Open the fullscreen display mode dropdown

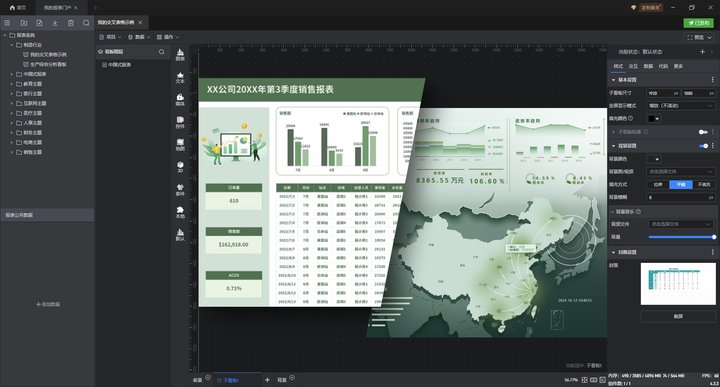(x=681, y=106)
